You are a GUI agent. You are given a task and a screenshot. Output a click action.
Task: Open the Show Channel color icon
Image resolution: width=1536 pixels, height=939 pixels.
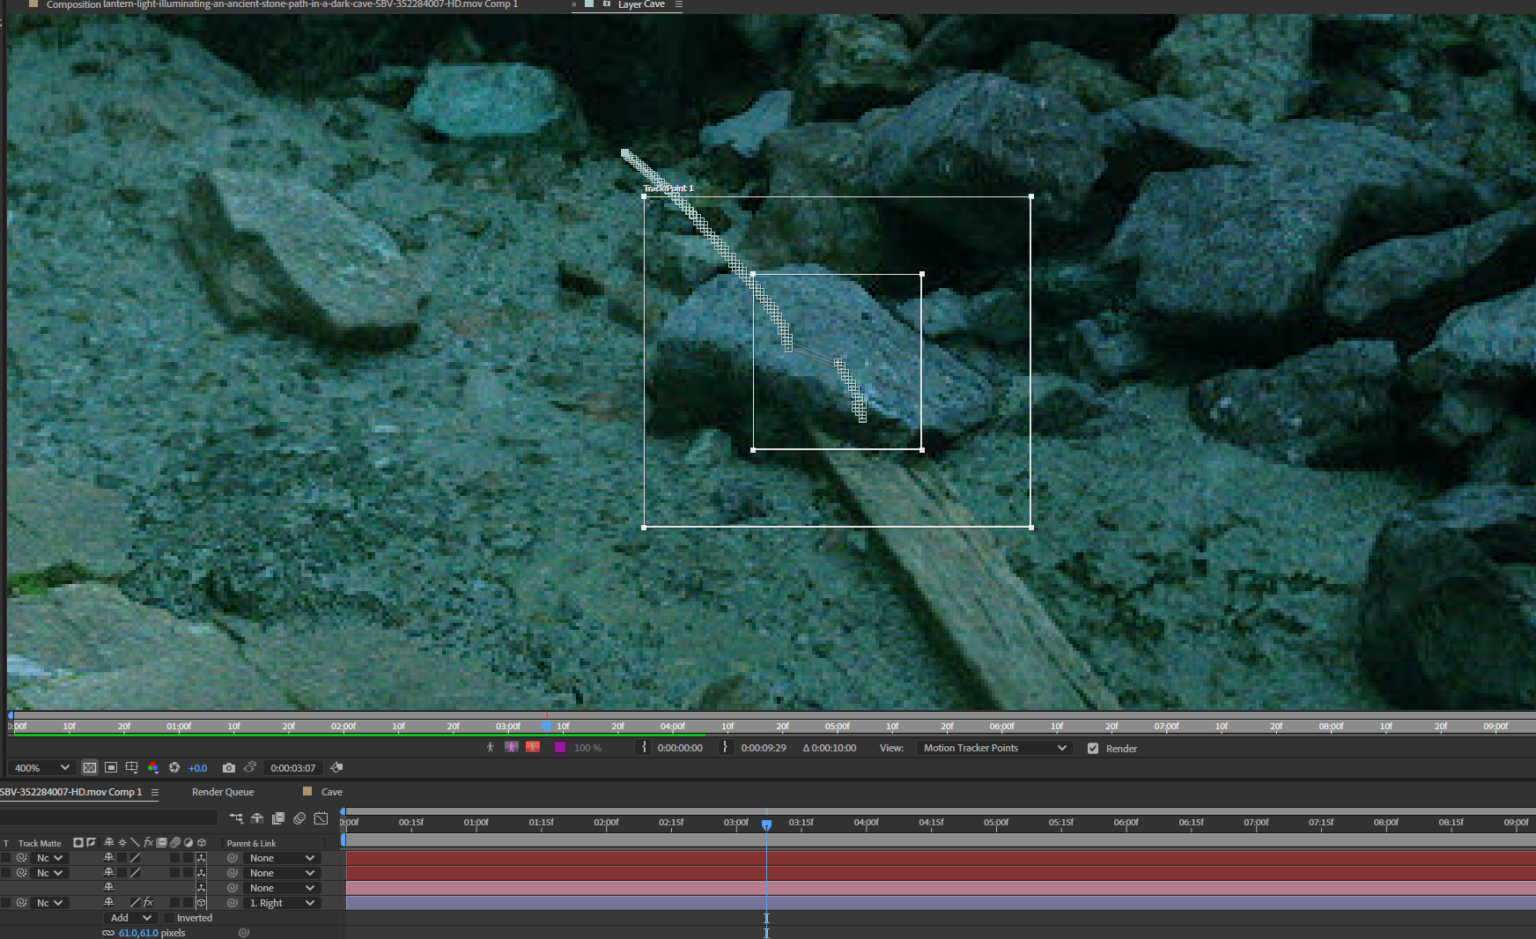[x=153, y=768]
